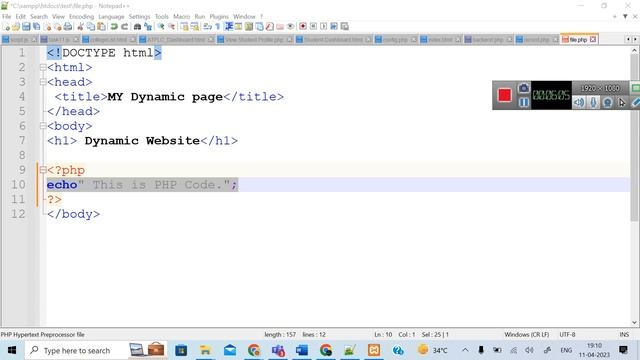Screen dimensions: 640x360
Task: Click the UTF-8 encoding status entry
Action: pos(567,335)
